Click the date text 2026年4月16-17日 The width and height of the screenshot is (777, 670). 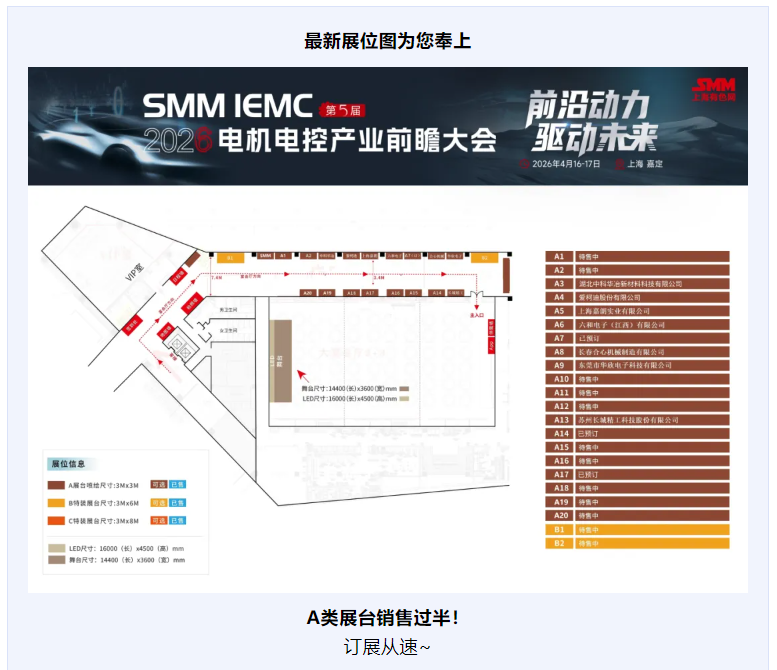tap(566, 164)
